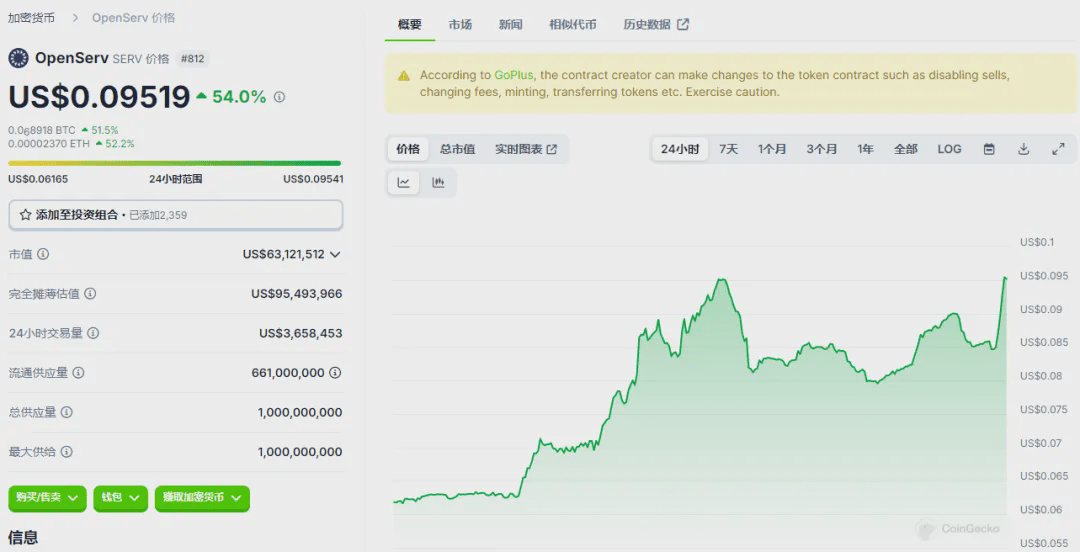Viewport: 1080px width, 552px height.
Task: Set chart range to 24小时
Action: click(x=680, y=149)
